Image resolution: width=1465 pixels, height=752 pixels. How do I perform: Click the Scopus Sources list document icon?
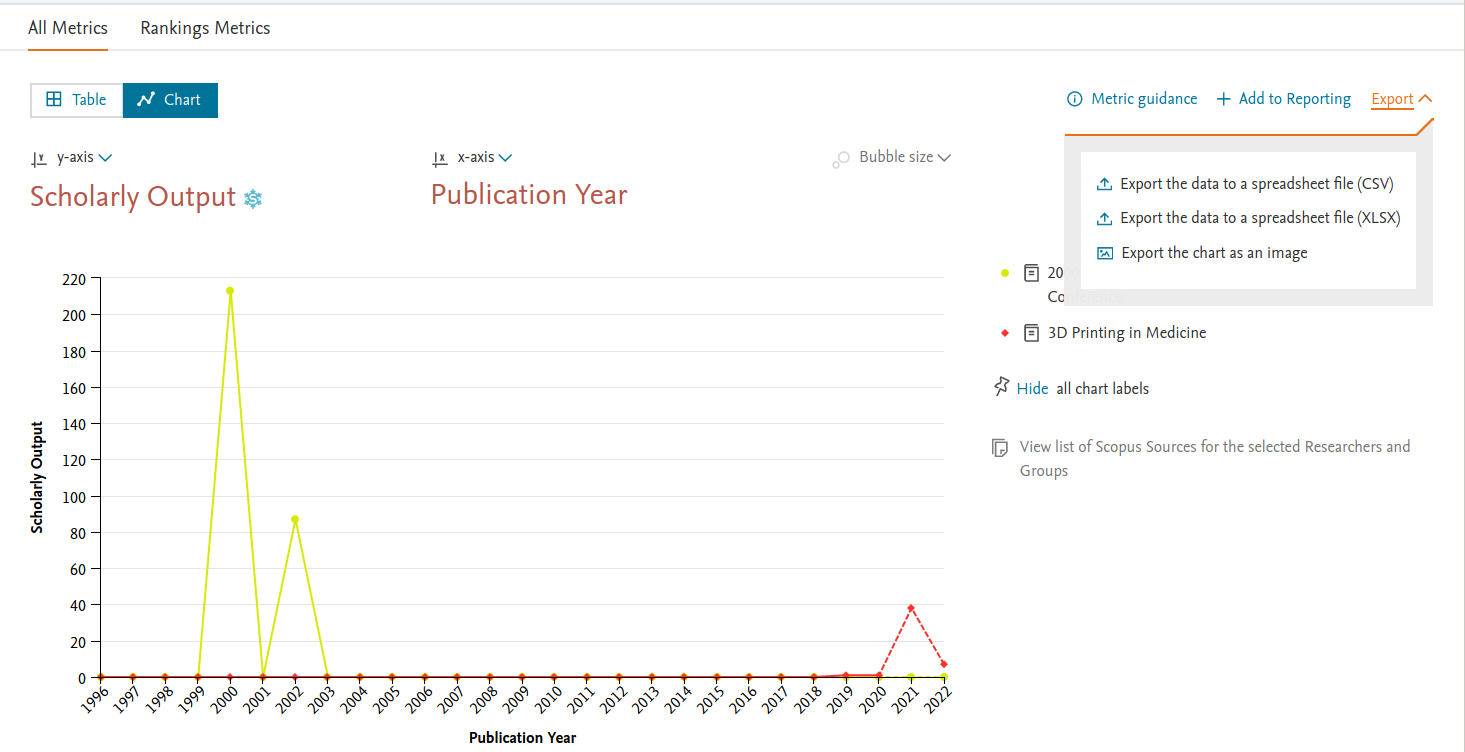1000,448
